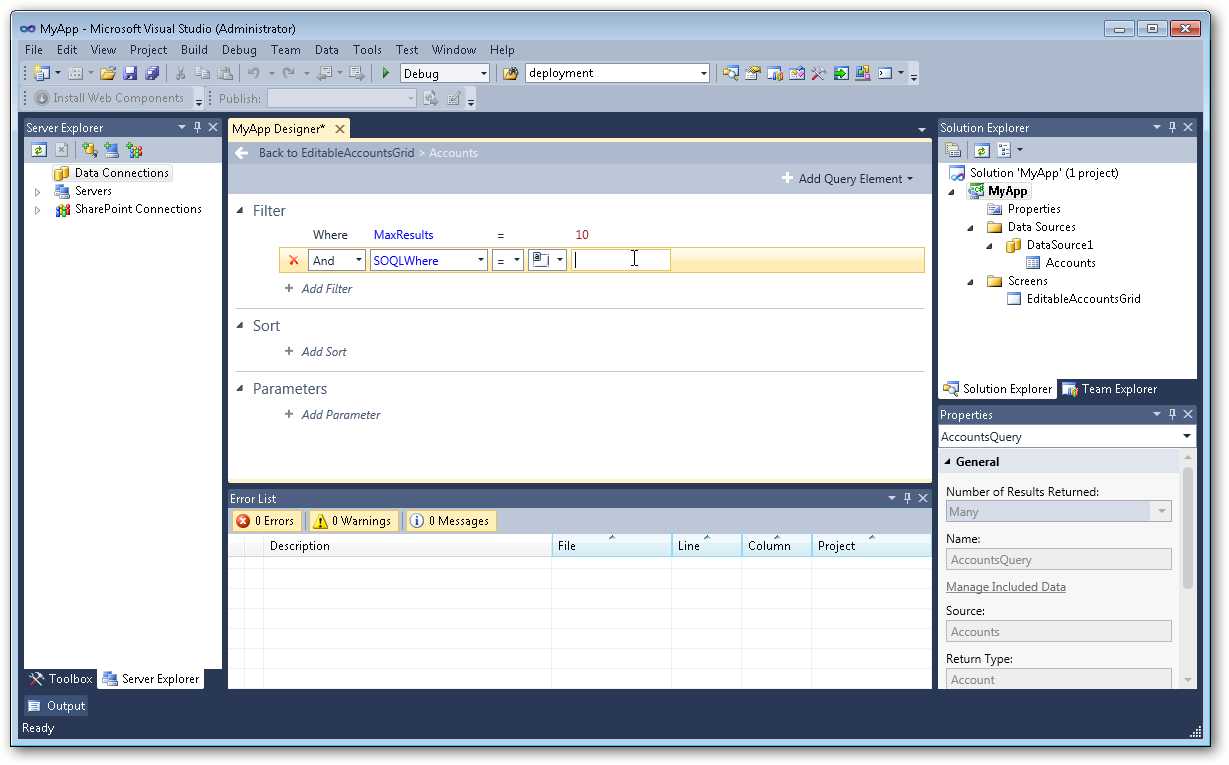This screenshot has width=1229, height=765.
Task: Open the Manage Included Data link
Action: [x=1005, y=587]
